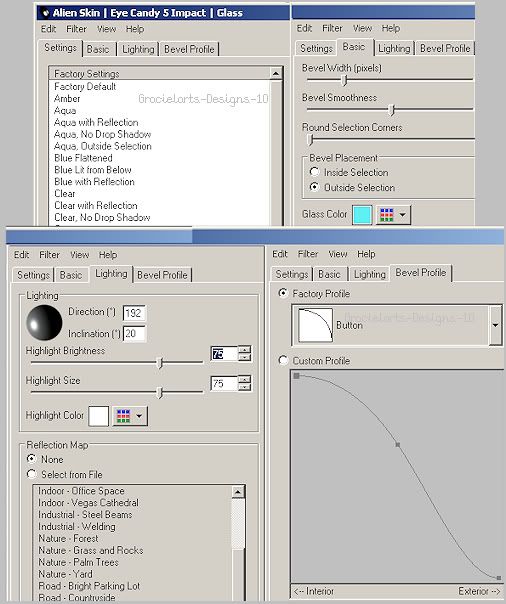Click the Round Selection Corners slider handle
Screen dimensions: 506x604
click(310, 139)
